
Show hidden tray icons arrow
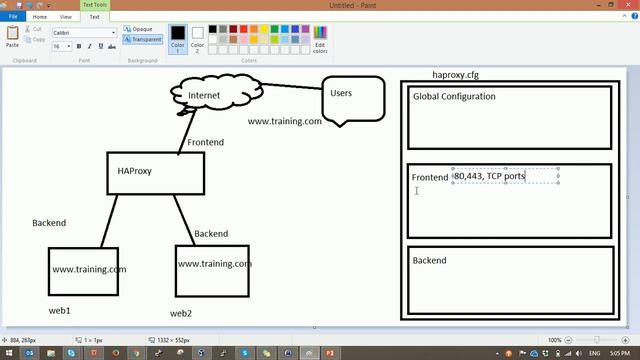coord(497,353)
